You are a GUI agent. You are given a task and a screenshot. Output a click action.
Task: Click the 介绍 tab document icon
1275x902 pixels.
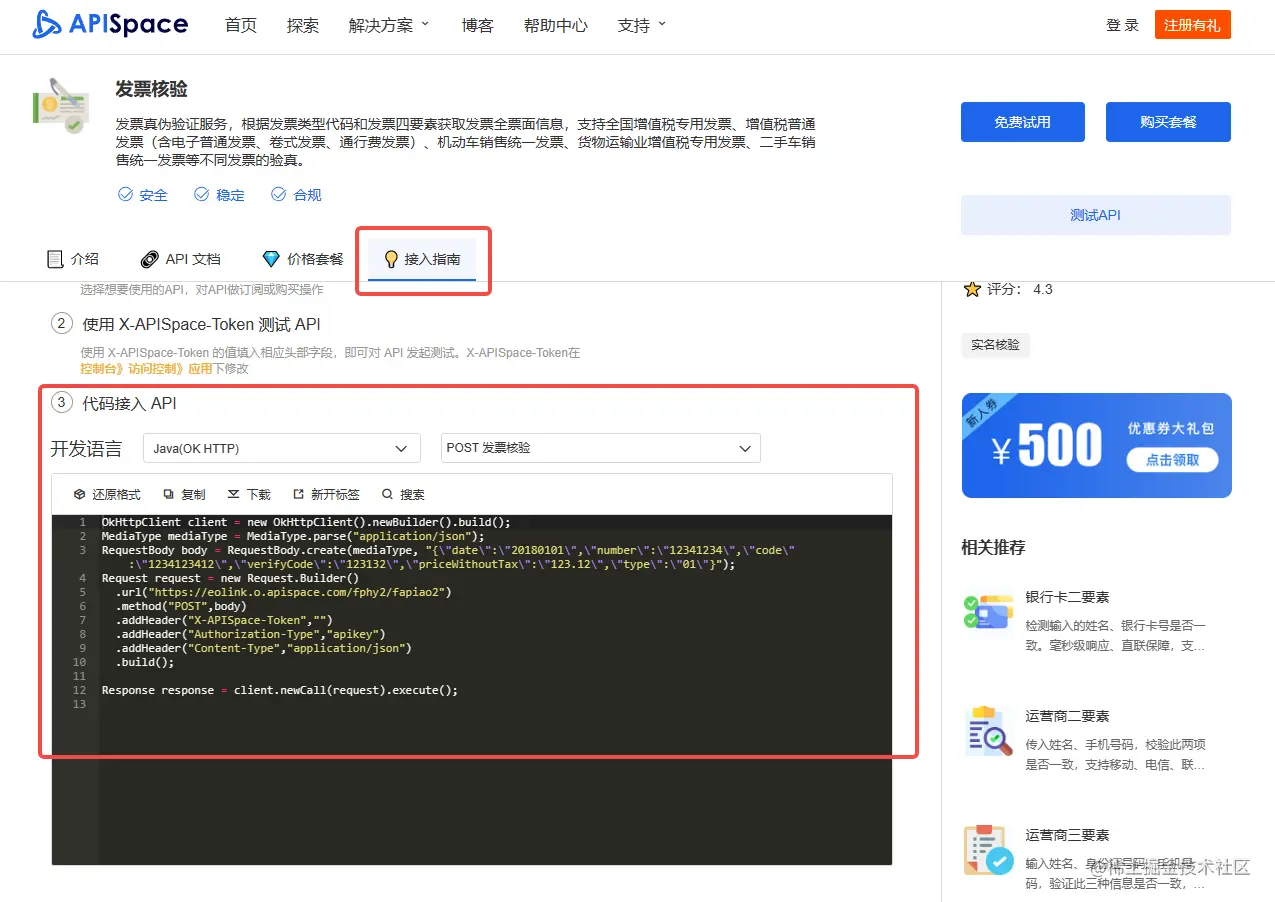click(55, 259)
